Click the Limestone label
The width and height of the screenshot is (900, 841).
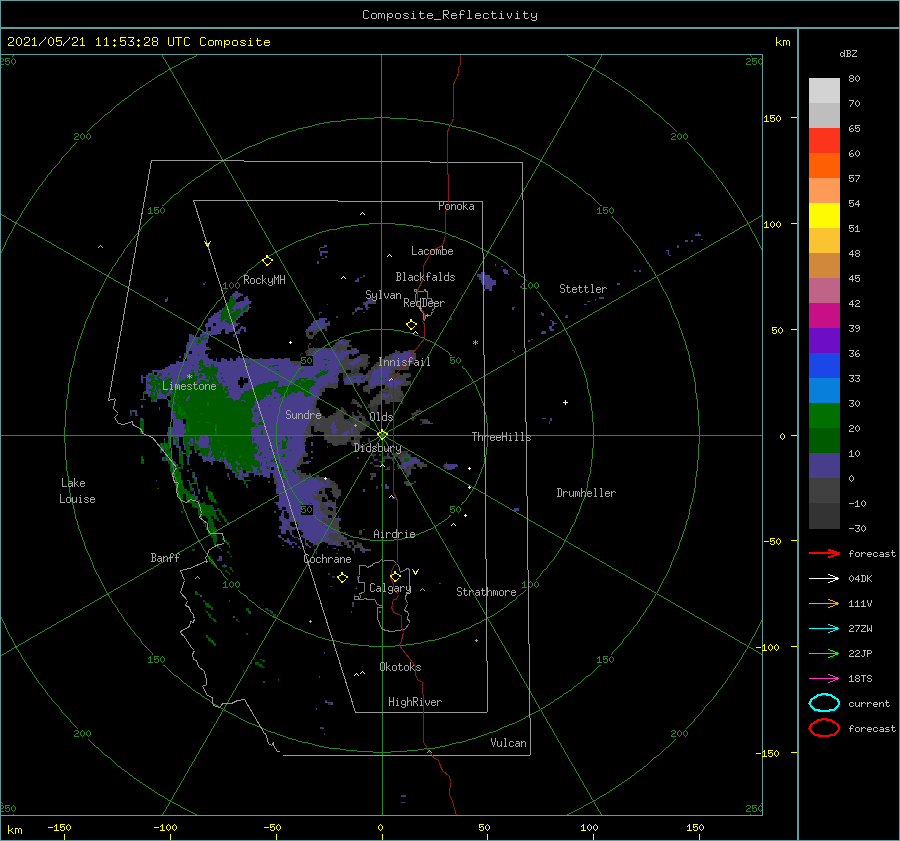189,386
